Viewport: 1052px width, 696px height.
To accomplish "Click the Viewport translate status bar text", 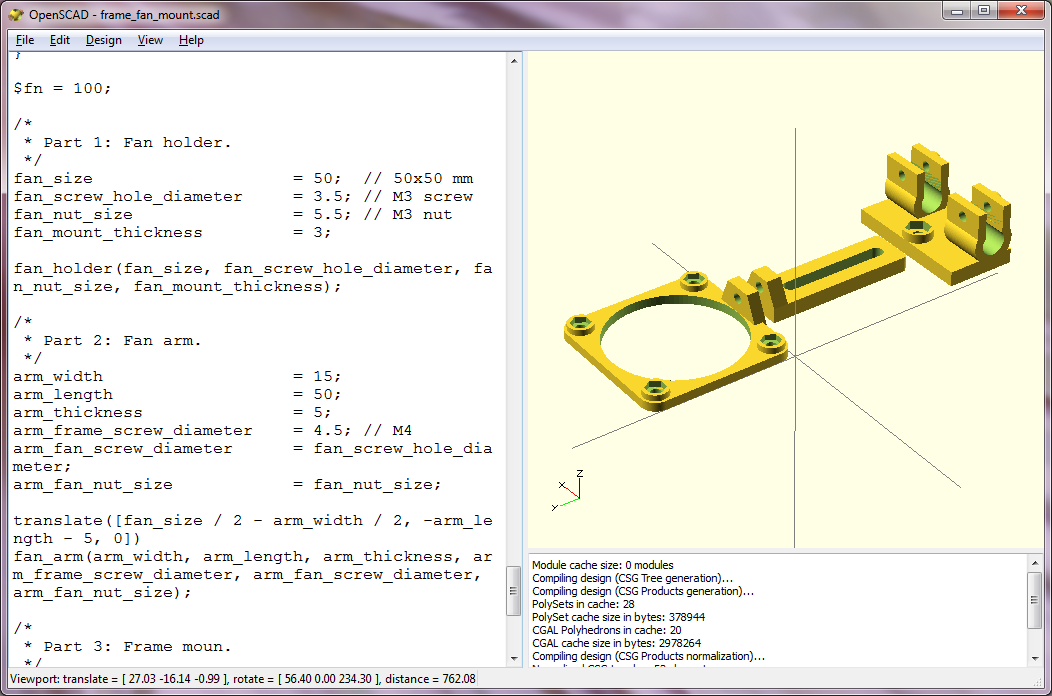I will point(243,679).
